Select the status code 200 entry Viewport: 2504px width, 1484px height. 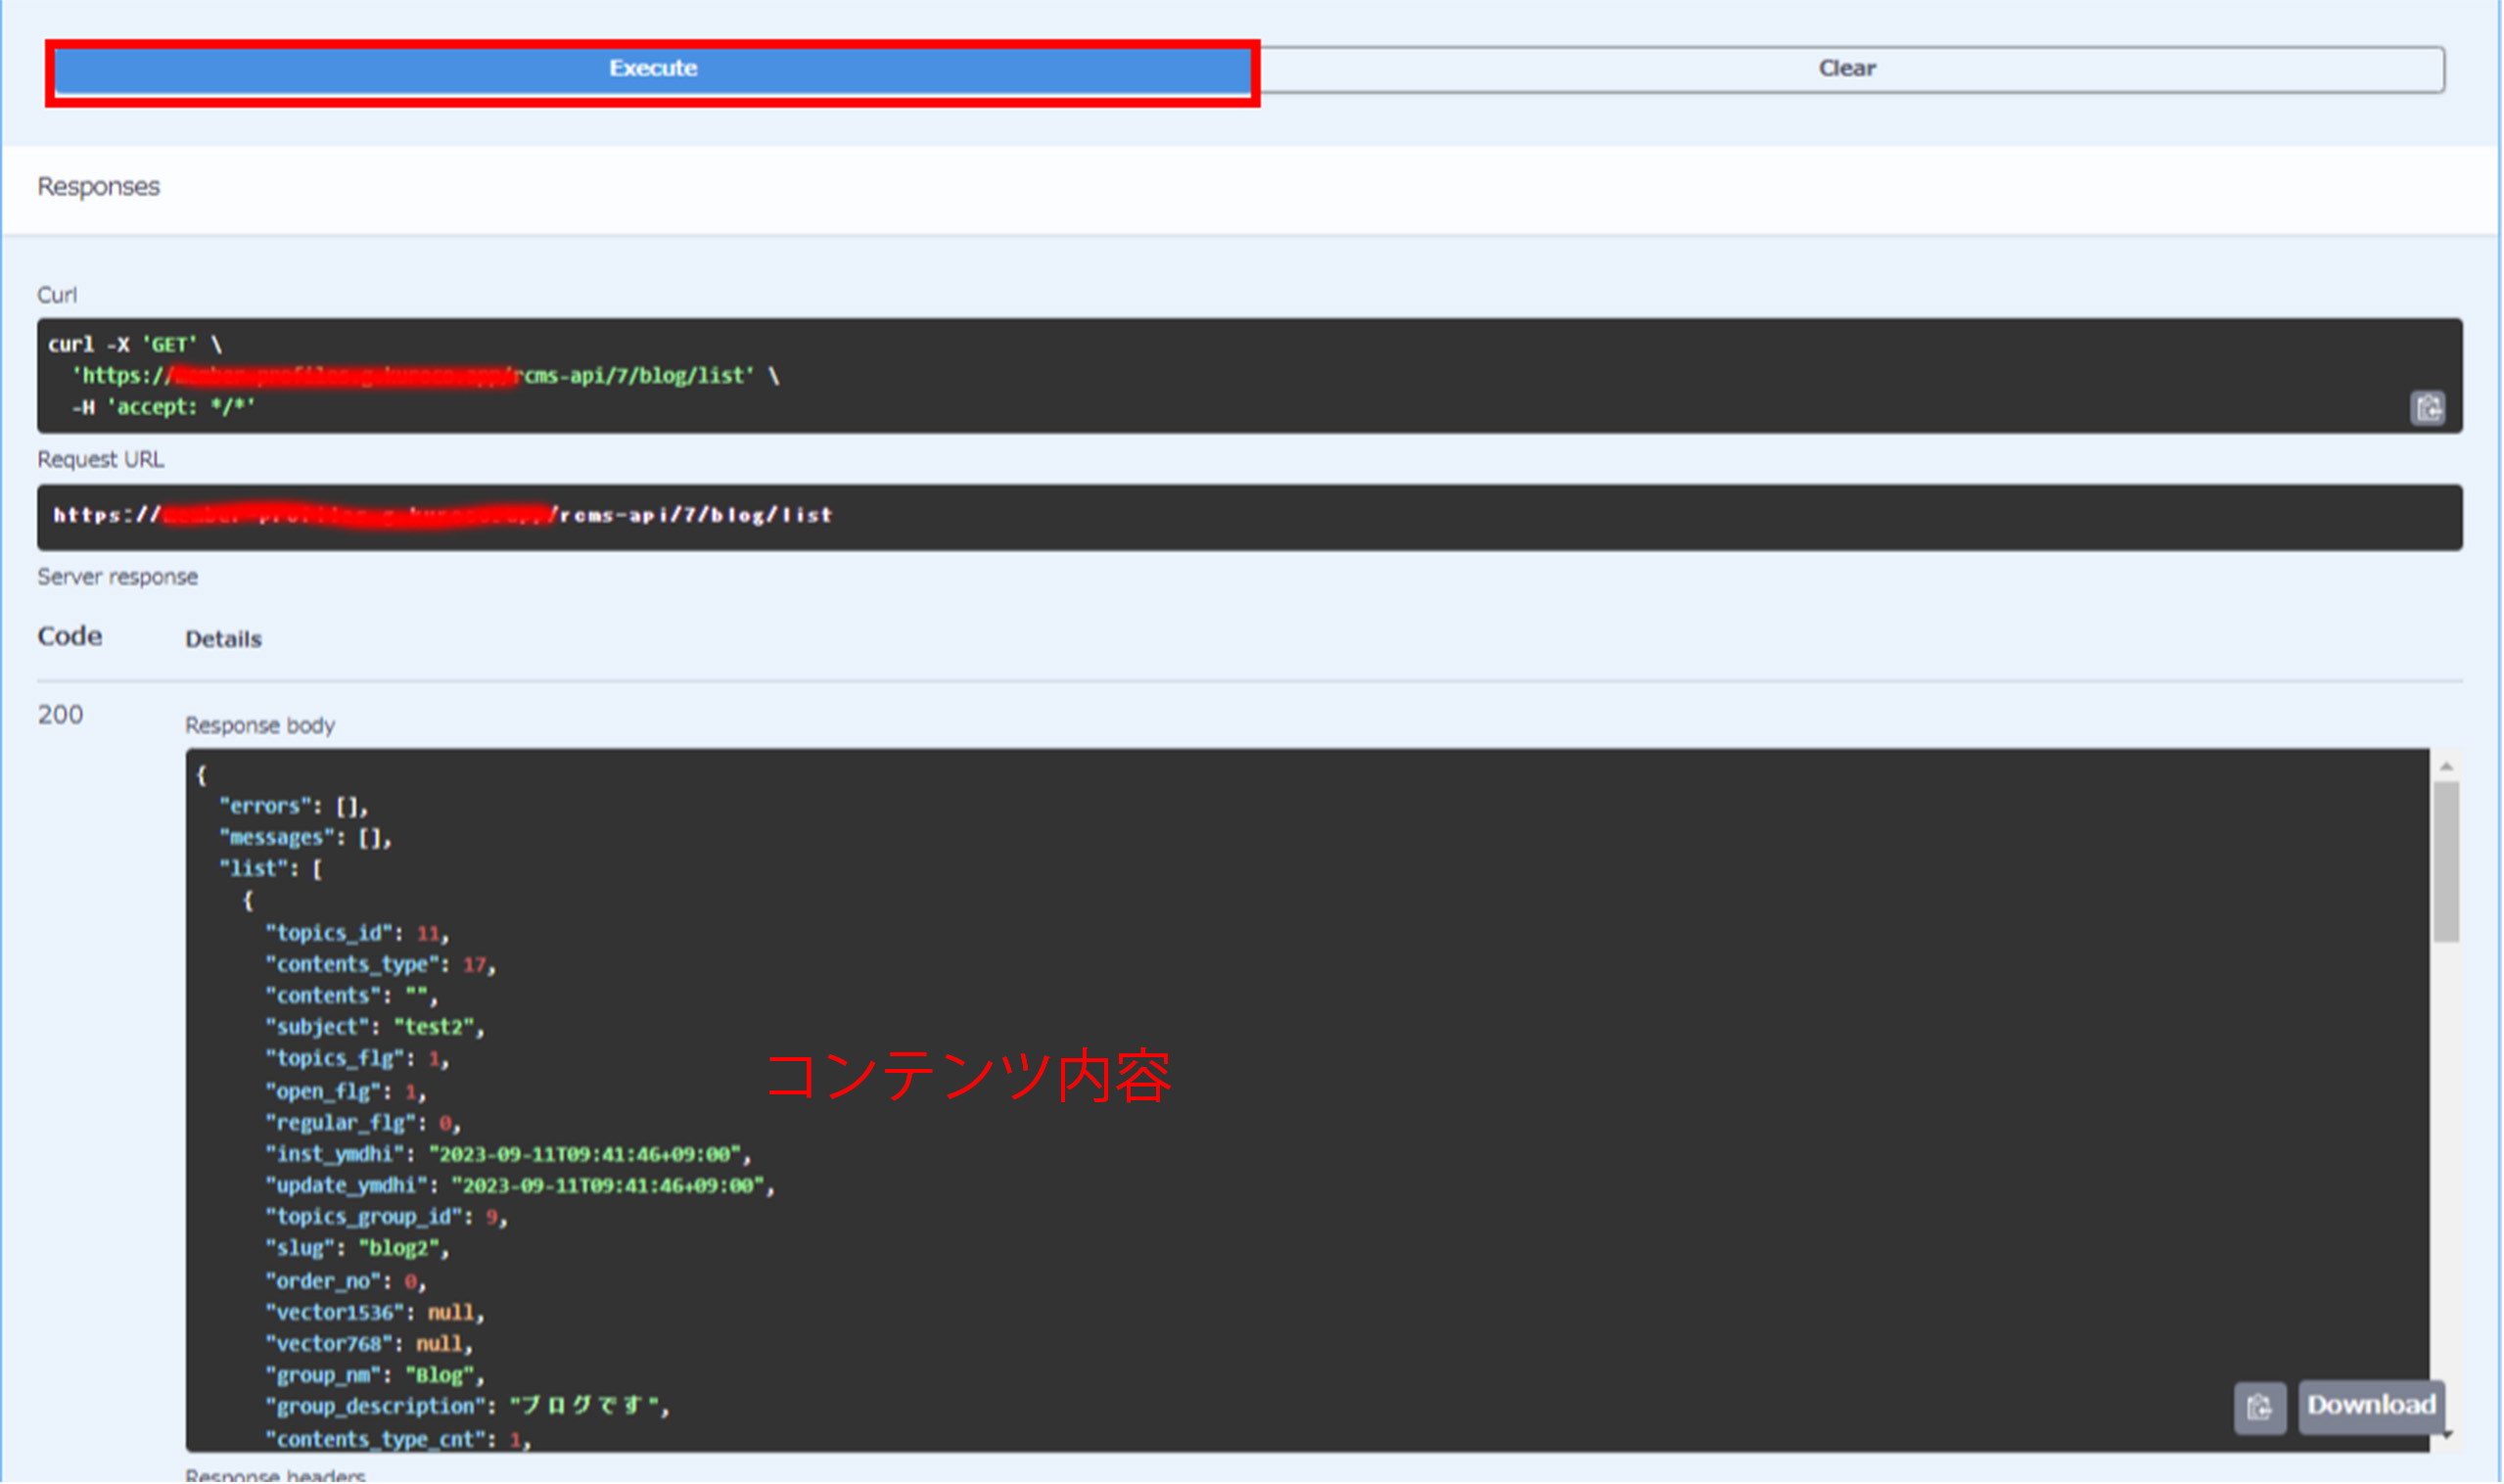coord(60,714)
